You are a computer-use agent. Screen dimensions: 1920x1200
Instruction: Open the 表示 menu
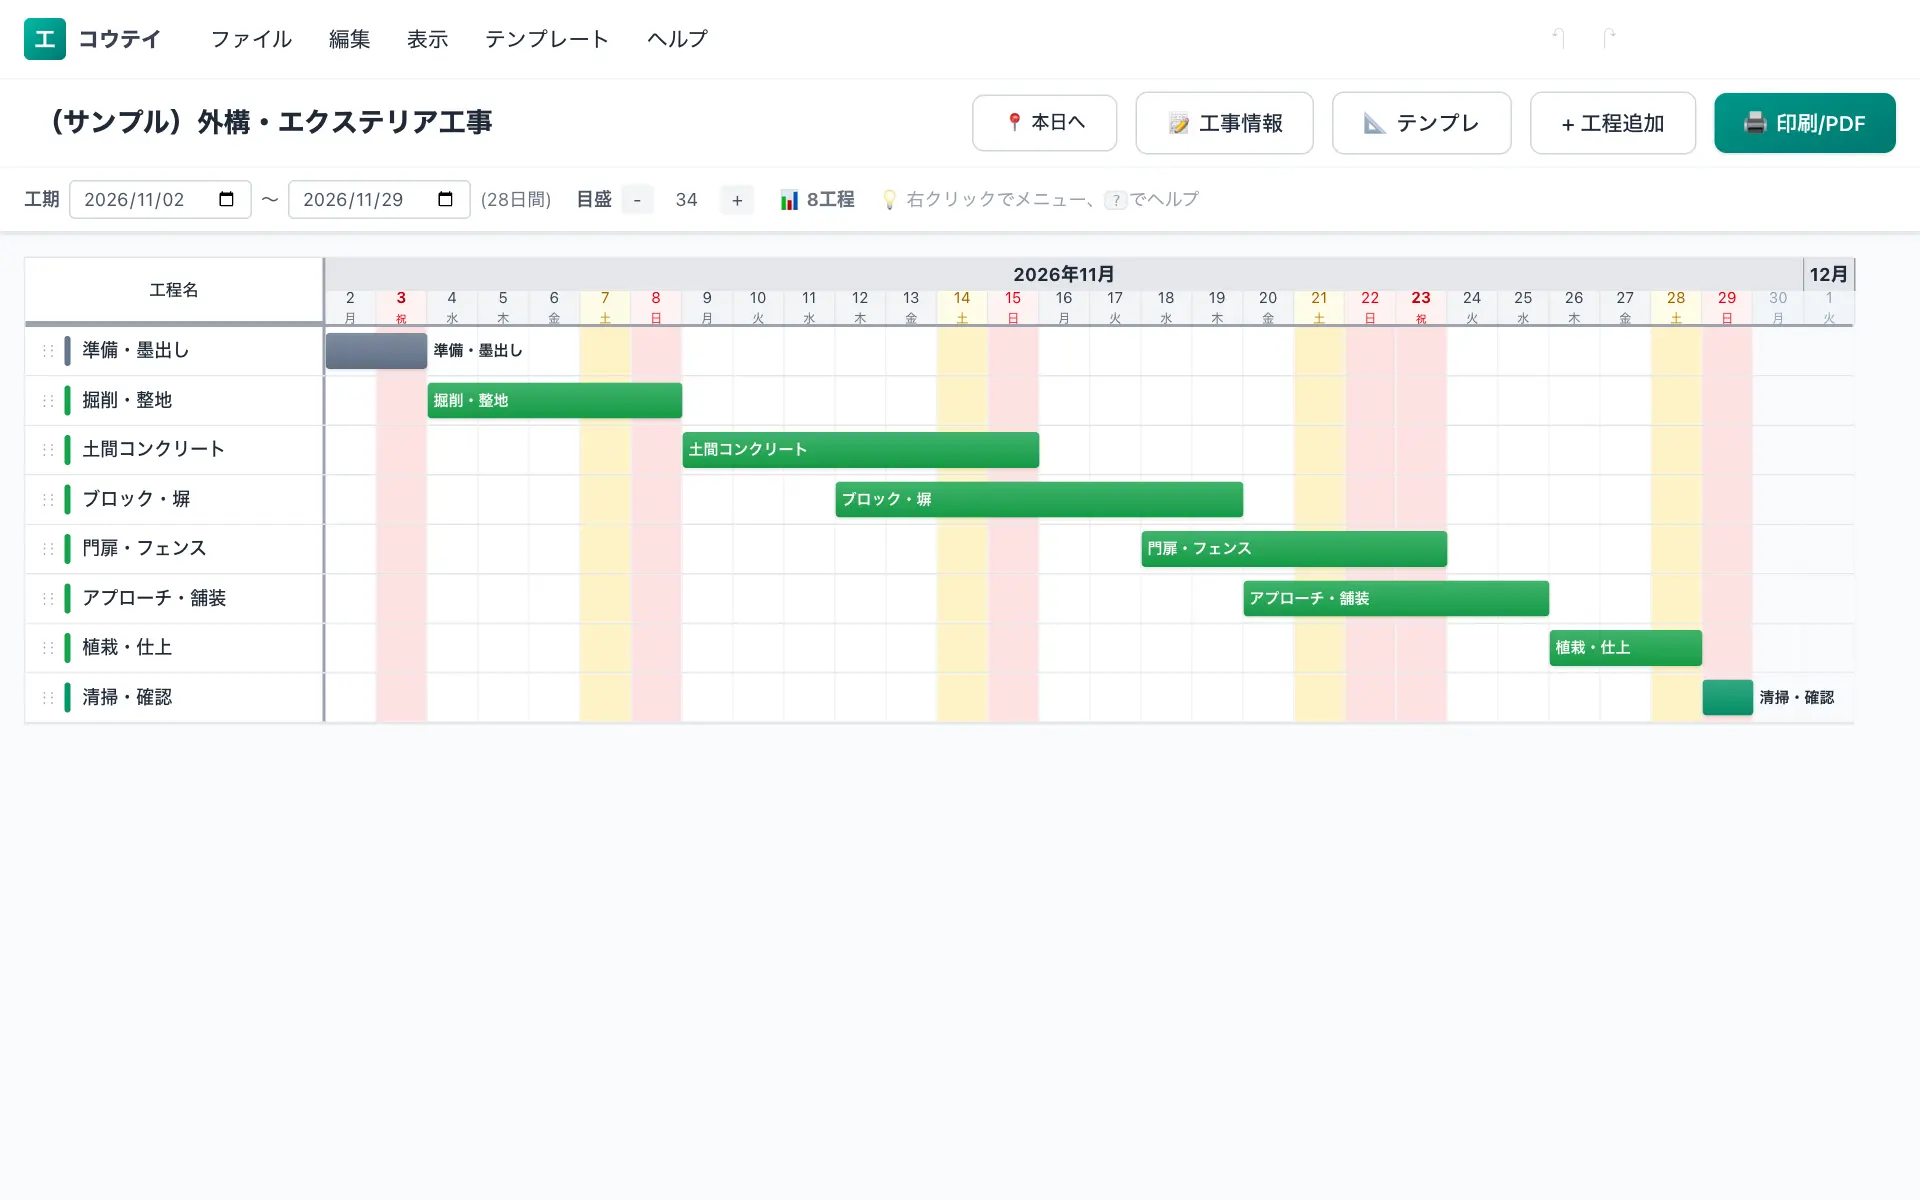[427, 39]
